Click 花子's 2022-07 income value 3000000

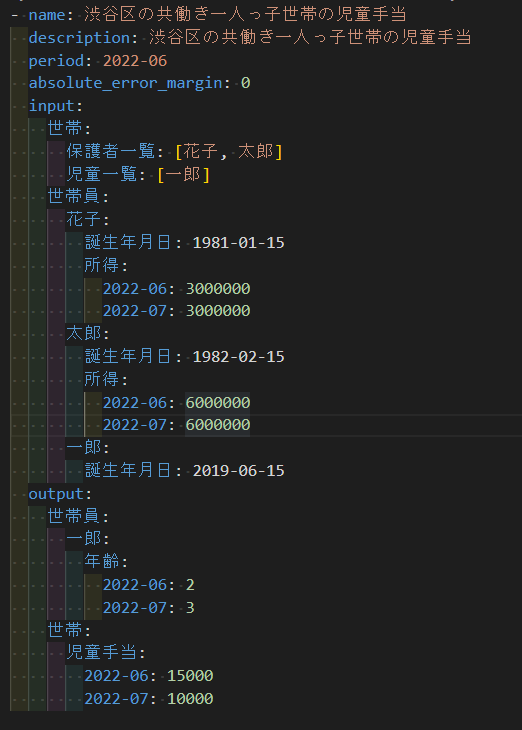[x=218, y=311]
